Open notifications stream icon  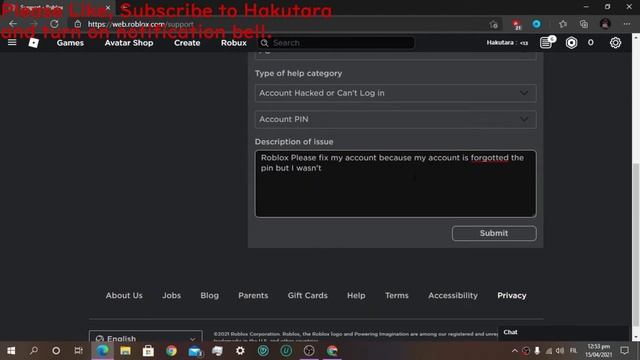(x=547, y=42)
